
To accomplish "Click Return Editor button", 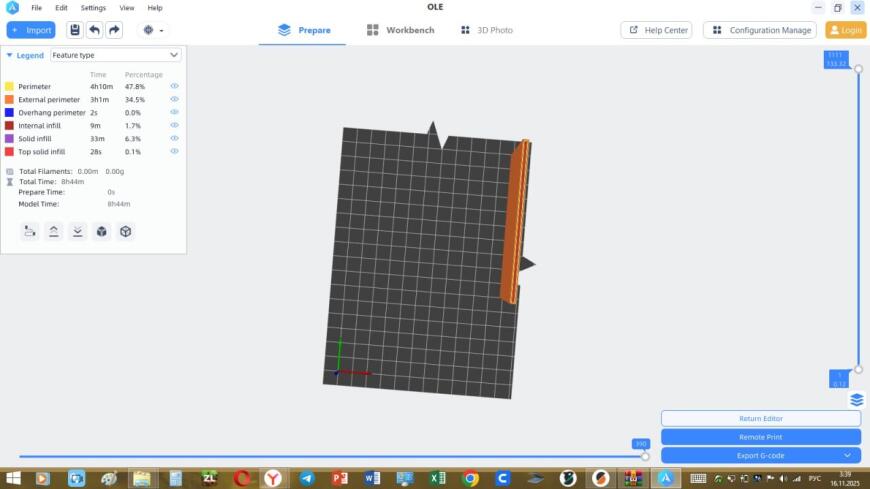I will pyautogui.click(x=761, y=419).
